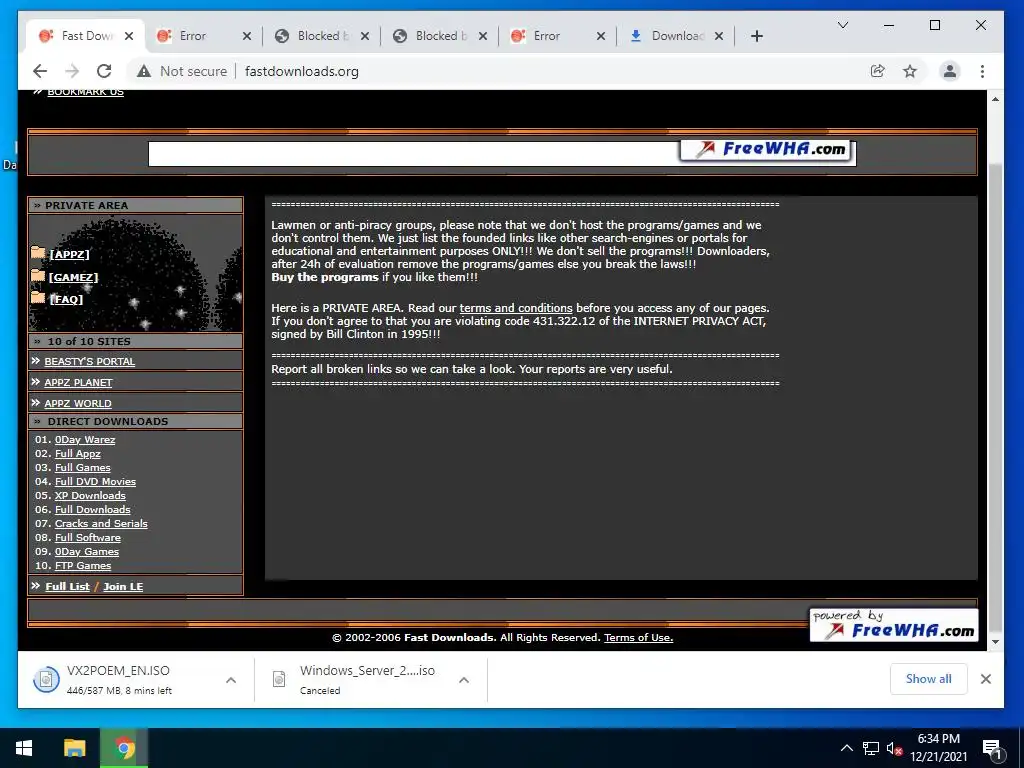
Task: Click the GAMEZ folder icon
Action: [x=38, y=276]
